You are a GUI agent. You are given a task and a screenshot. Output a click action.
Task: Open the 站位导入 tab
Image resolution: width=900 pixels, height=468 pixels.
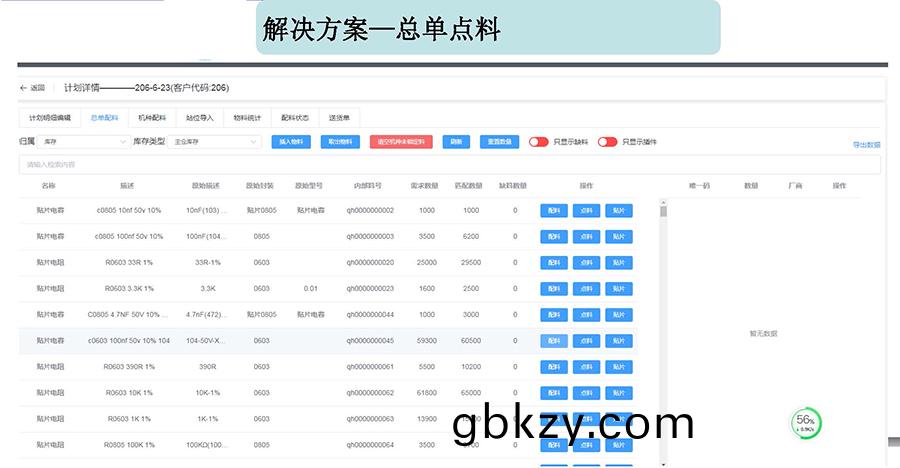click(x=200, y=117)
